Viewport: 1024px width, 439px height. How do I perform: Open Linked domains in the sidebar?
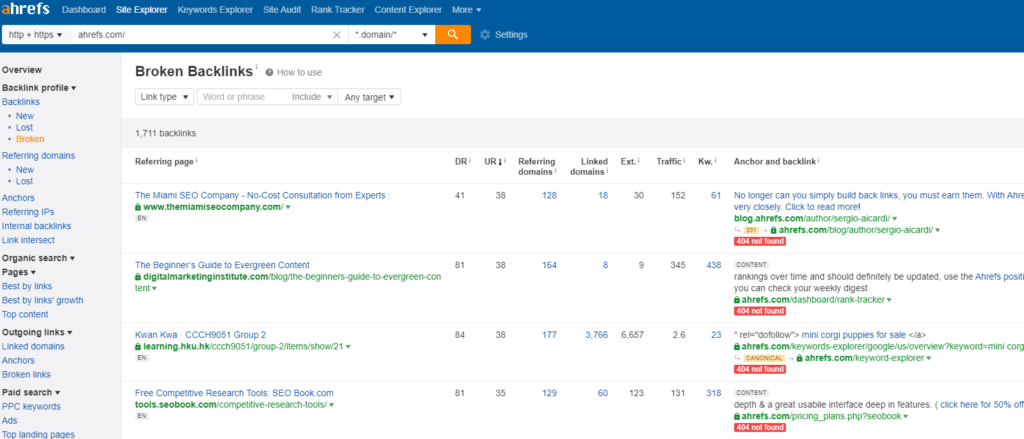[x=33, y=346]
